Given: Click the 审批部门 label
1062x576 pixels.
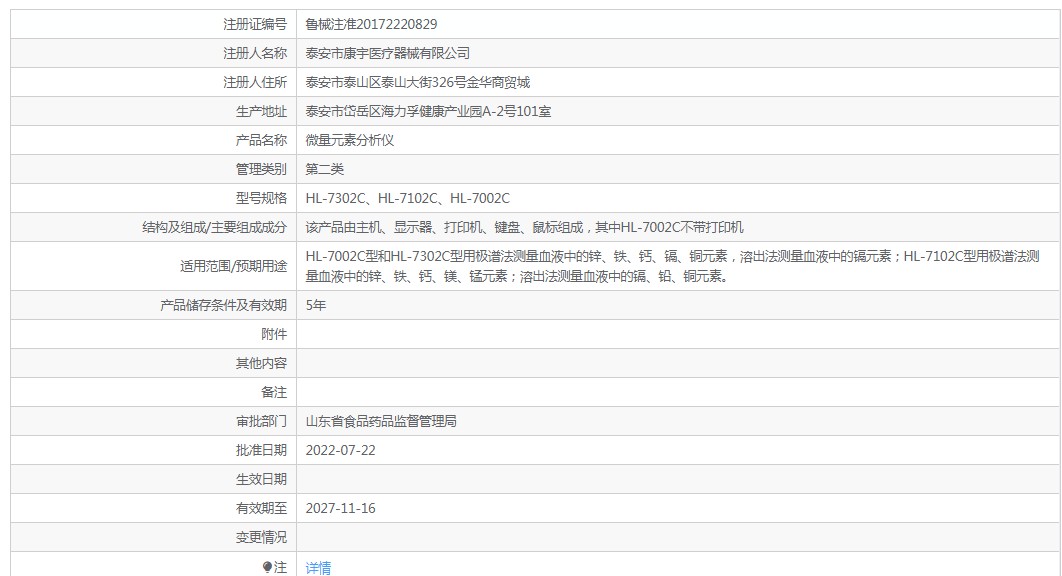Looking at the screenshot, I should point(261,421).
